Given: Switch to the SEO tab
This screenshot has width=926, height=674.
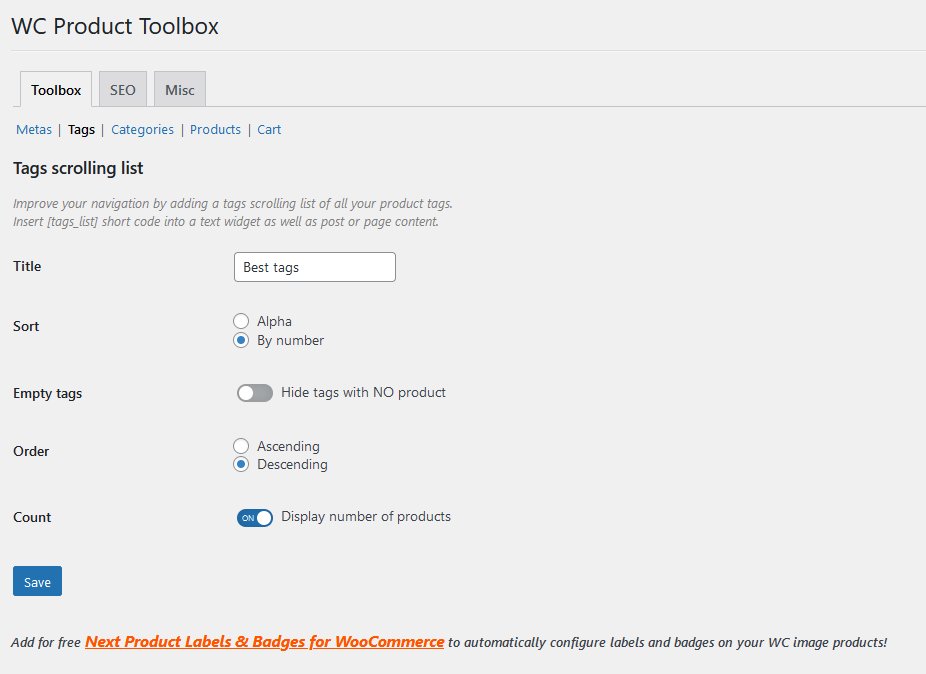Looking at the screenshot, I should [x=123, y=90].
